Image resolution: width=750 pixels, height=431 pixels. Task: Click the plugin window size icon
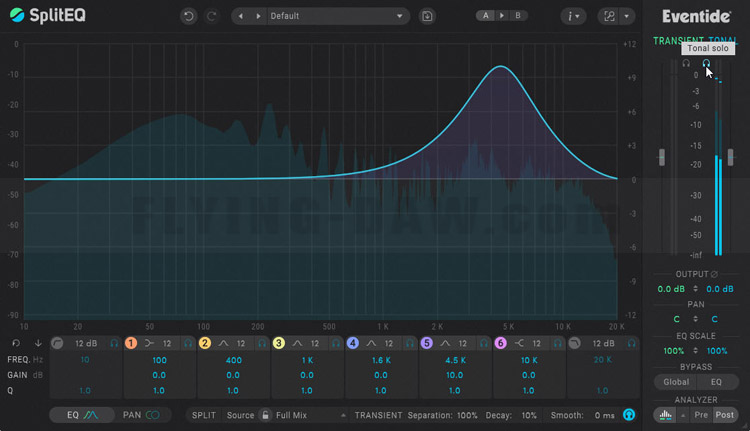tap(609, 16)
